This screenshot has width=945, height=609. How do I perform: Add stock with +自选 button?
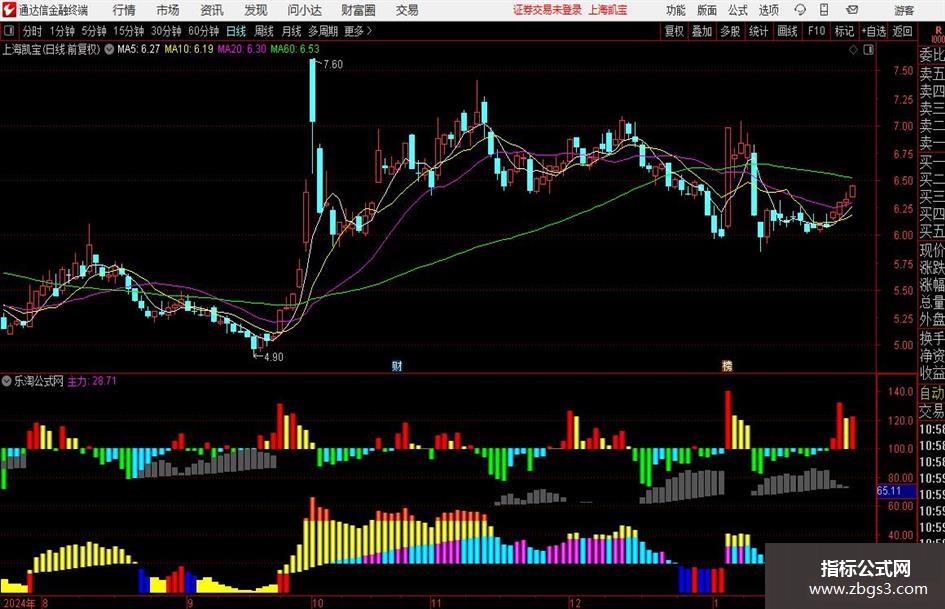(x=874, y=31)
